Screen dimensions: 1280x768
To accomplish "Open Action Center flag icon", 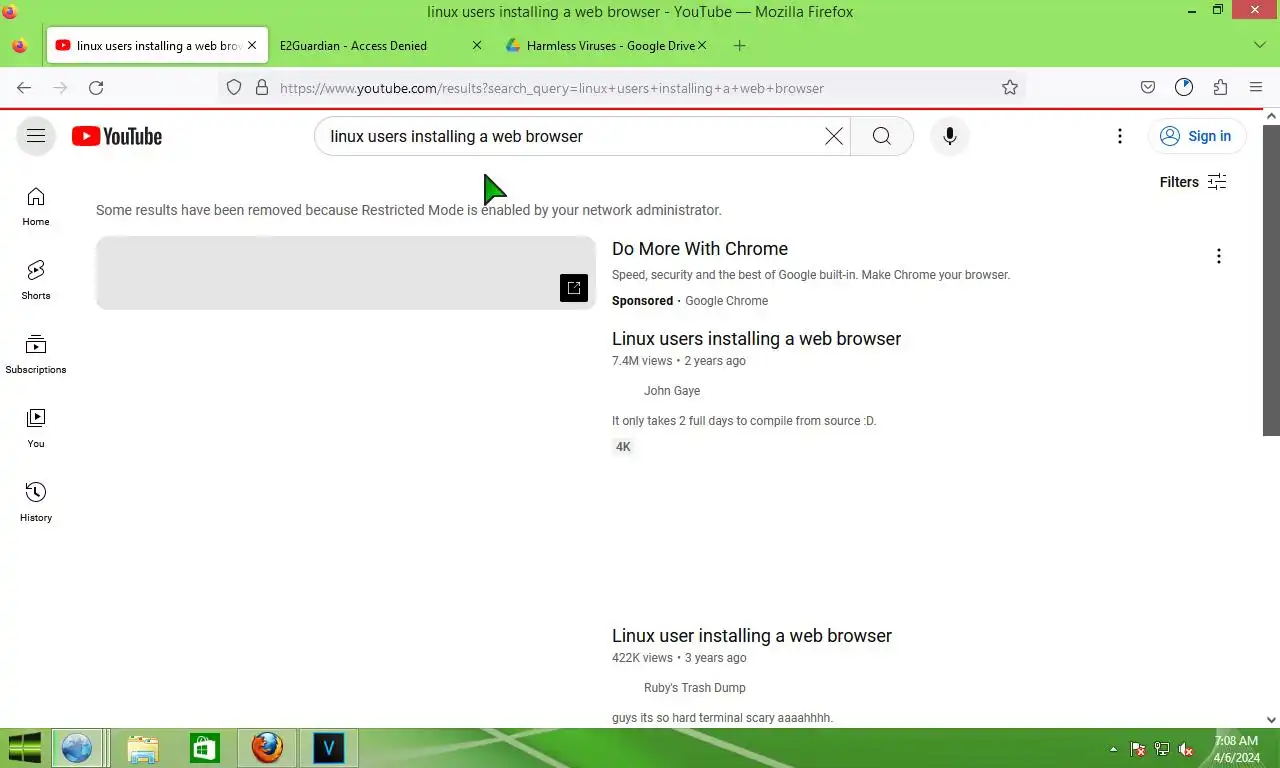I will 1138,749.
